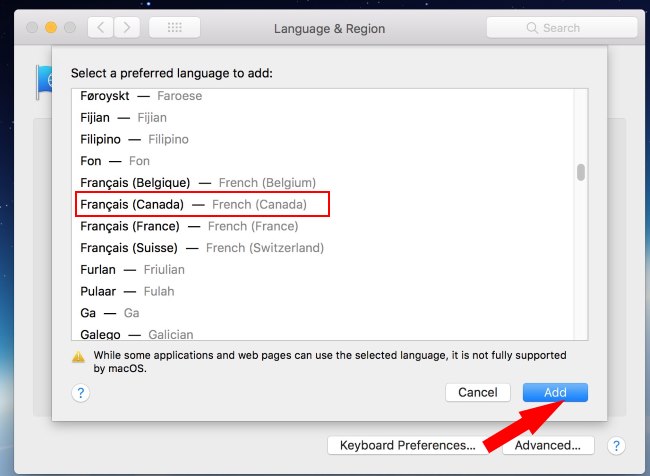Screen dimensions: 650x476
Task: Click the back navigation arrow
Action: tap(101, 28)
